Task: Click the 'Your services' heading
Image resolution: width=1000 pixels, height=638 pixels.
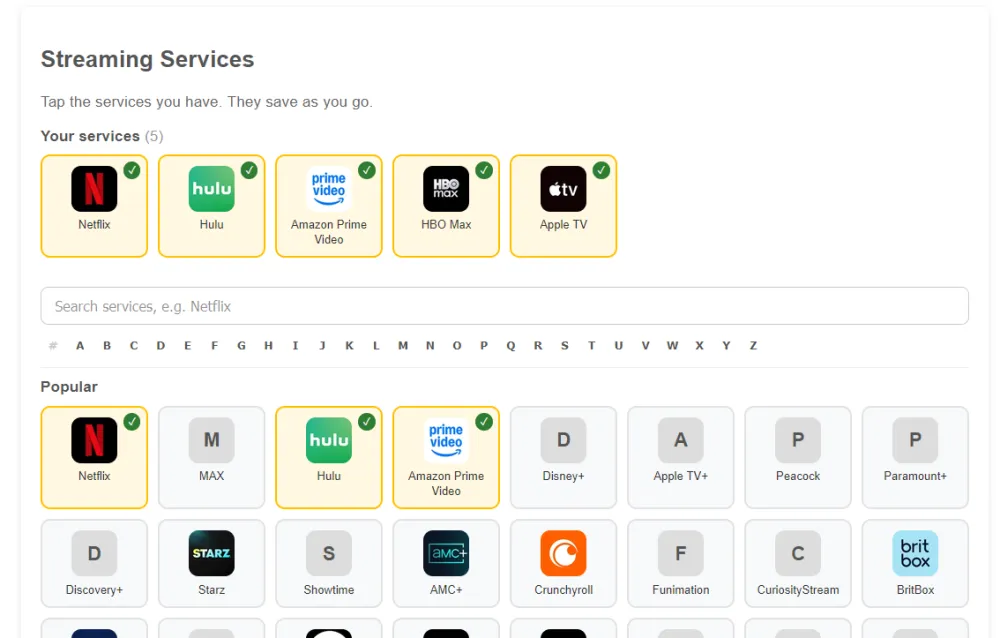Action: pos(90,136)
